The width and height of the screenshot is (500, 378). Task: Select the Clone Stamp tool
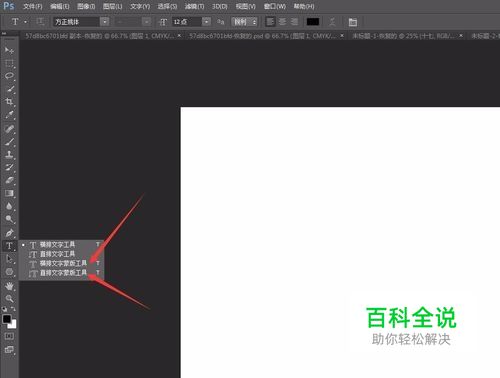click(9, 154)
